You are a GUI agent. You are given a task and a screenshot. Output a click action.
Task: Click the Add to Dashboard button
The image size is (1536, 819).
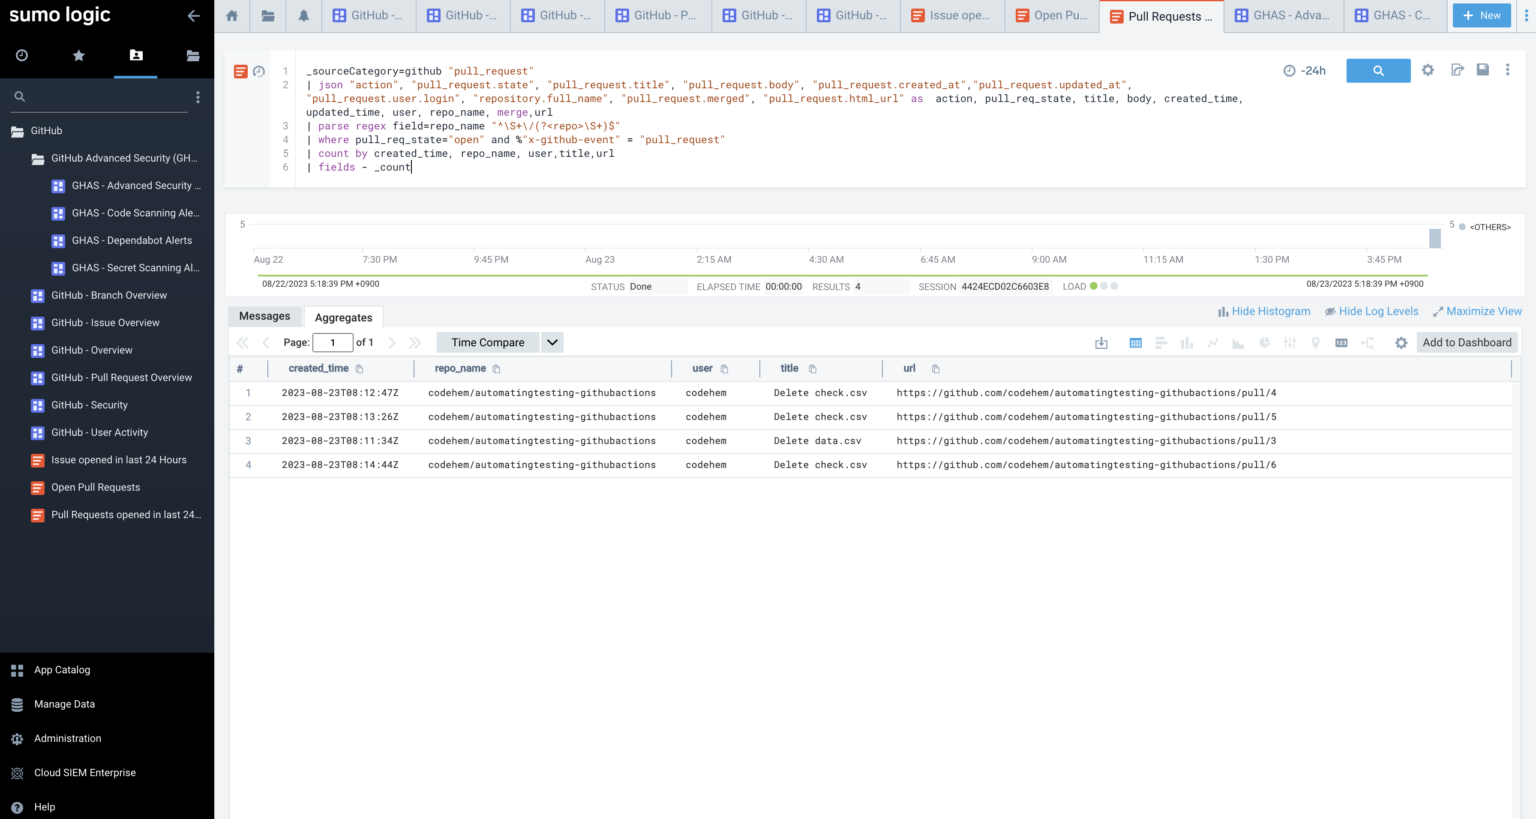point(1466,342)
